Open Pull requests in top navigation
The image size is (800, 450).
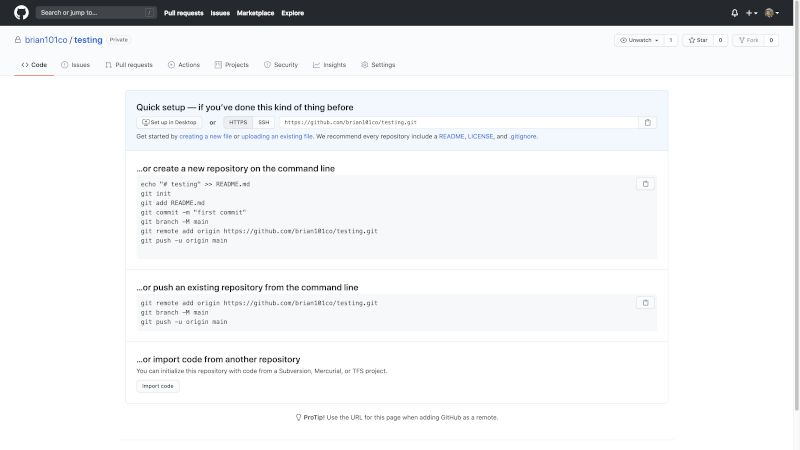[184, 13]
